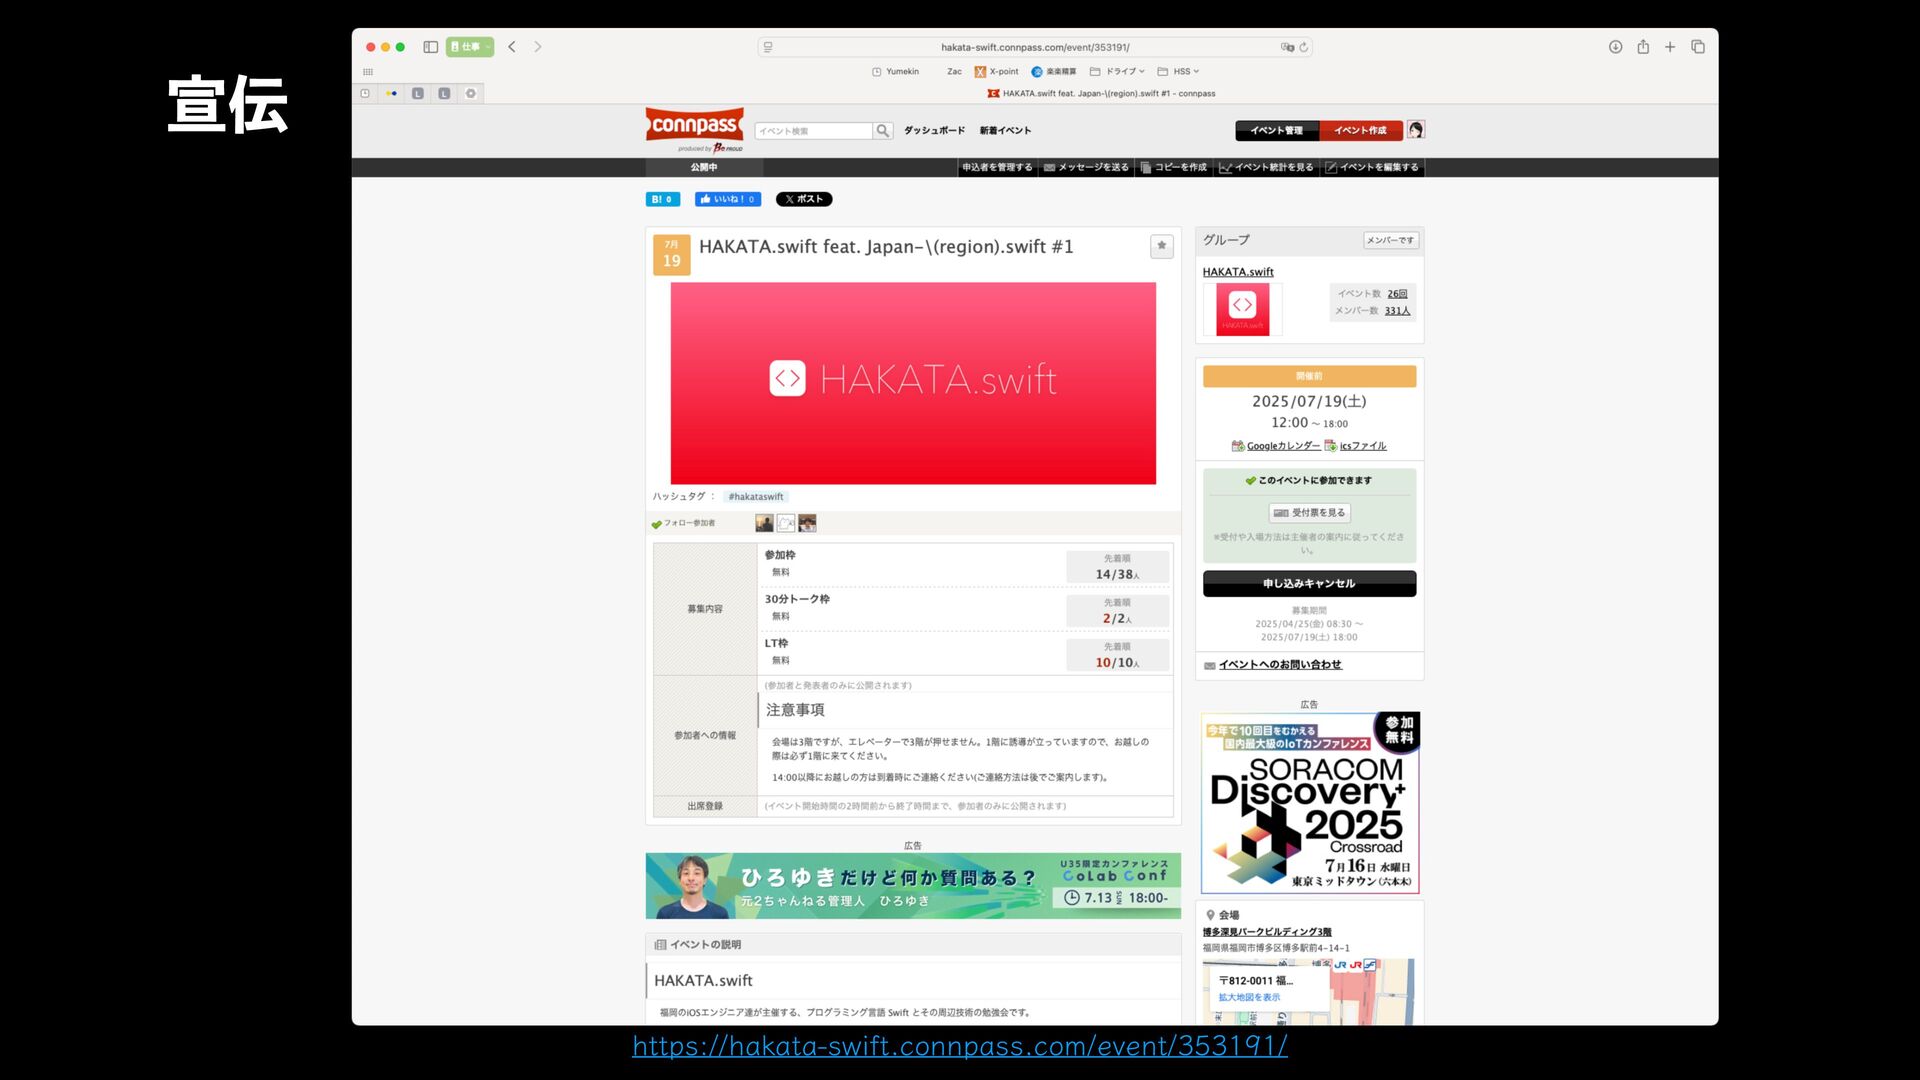Open a new tab
The height and width of the screenshot is (1080, 1920).
pos(1670,47)
